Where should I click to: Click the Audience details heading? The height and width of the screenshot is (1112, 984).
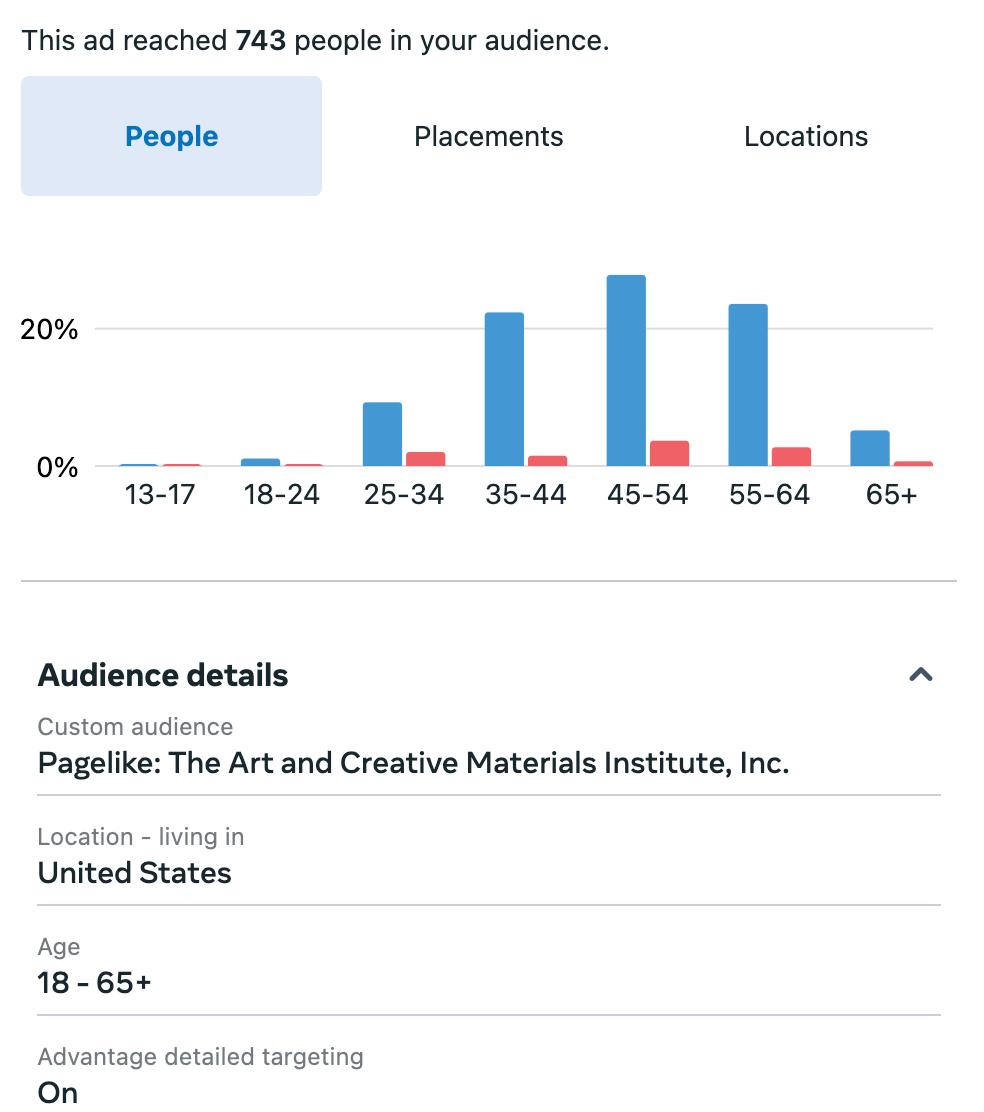point(163,675)
